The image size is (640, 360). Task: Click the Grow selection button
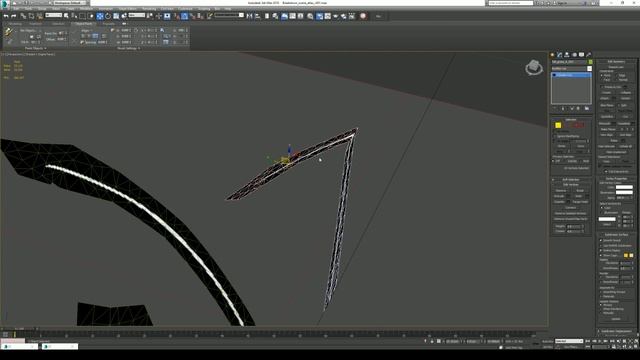tap(580, 146)
